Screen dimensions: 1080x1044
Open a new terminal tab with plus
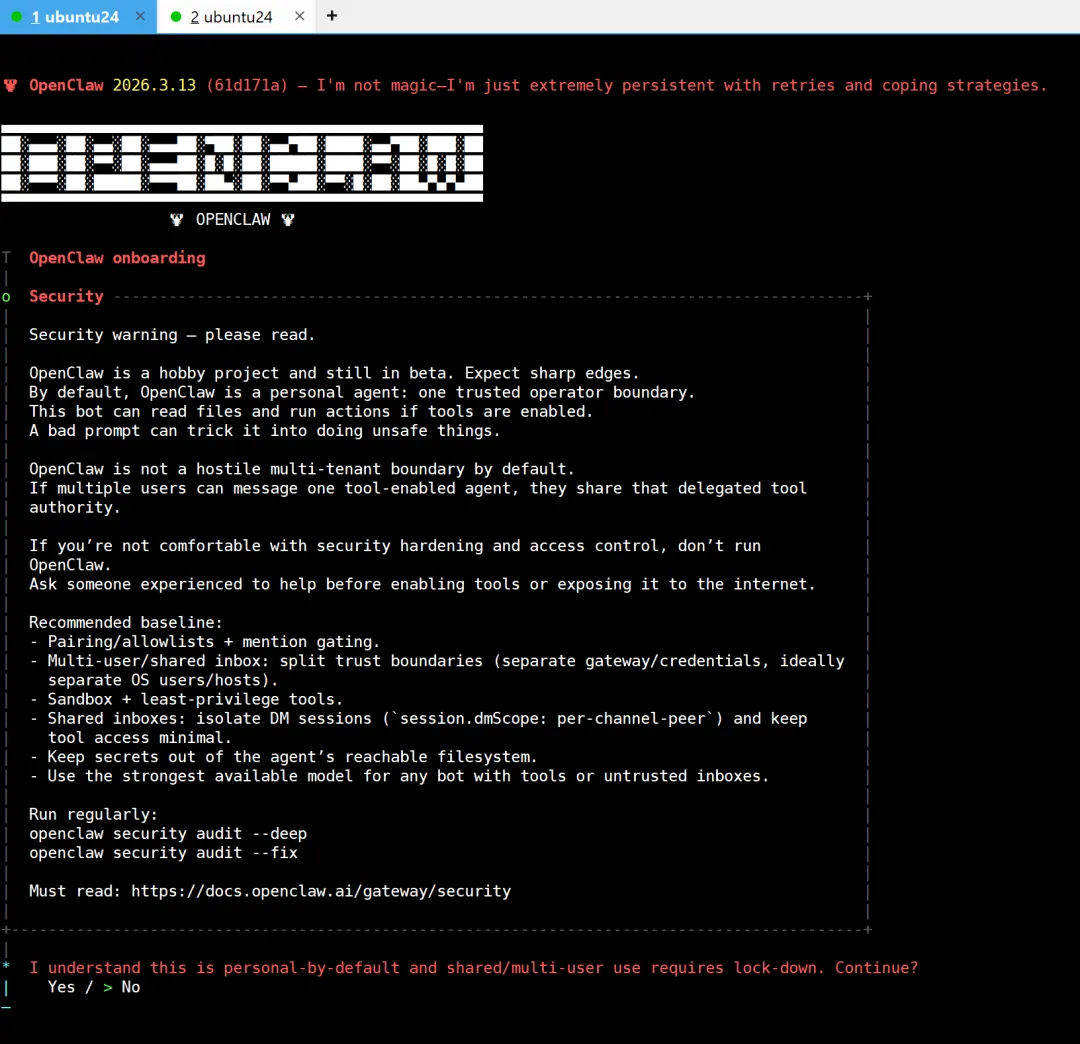[332, 16]
